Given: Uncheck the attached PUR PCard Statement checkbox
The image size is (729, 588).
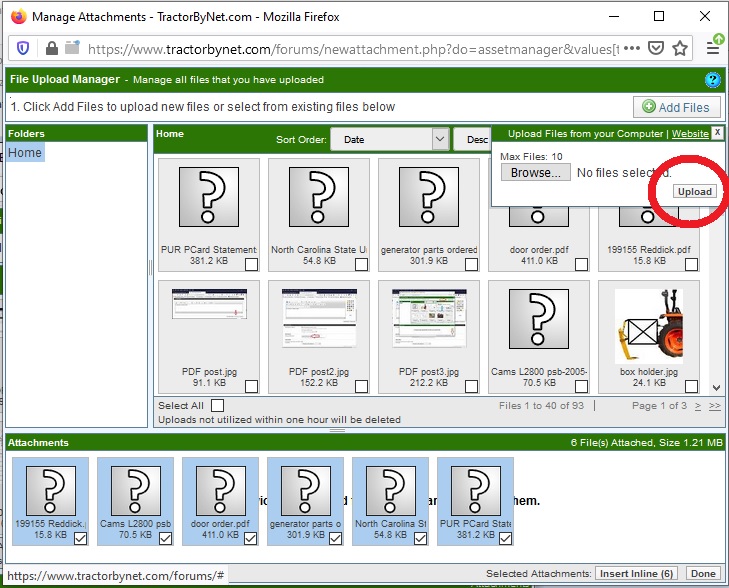Looking at the screenshot, I should pyautogui.click(x=507, y=538).
